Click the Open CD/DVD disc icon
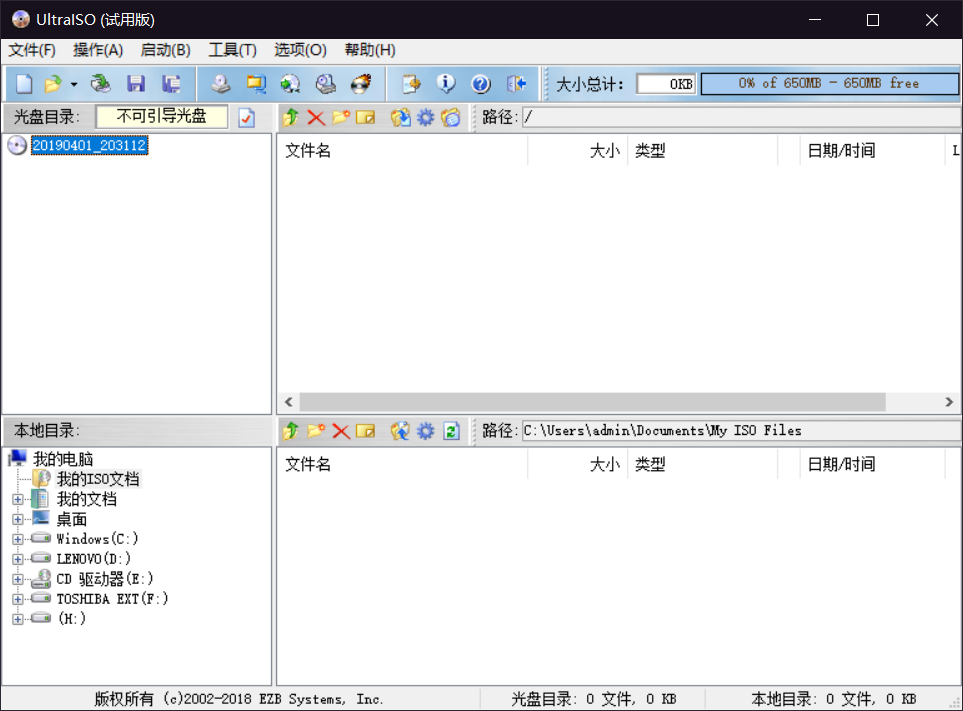This screenshot has height=711, width=963. click(100, 84)
